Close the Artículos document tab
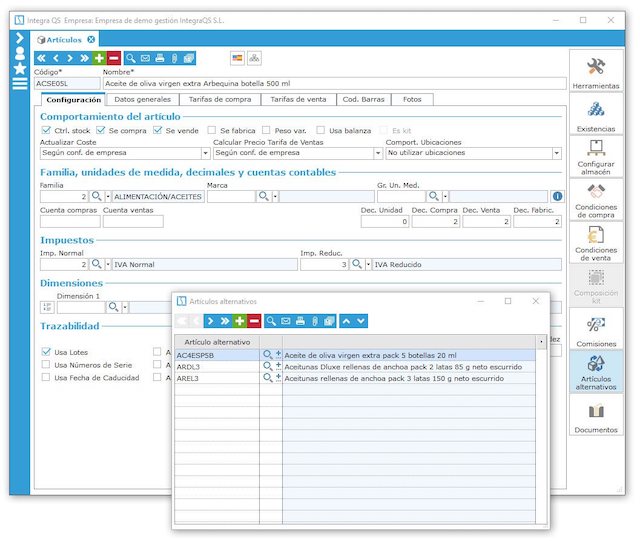The height and width of the screenshot is (542, 640). coord(91,40)
